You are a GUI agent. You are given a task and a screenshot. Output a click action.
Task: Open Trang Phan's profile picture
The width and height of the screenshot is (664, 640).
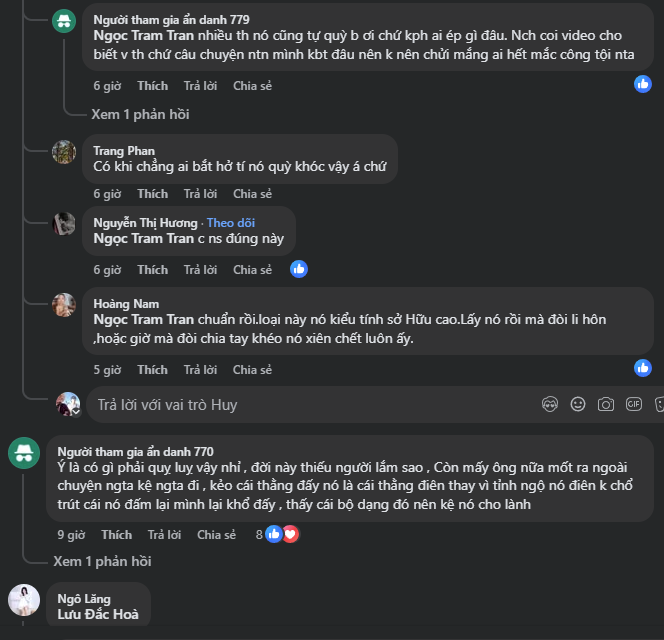(65, 153)
